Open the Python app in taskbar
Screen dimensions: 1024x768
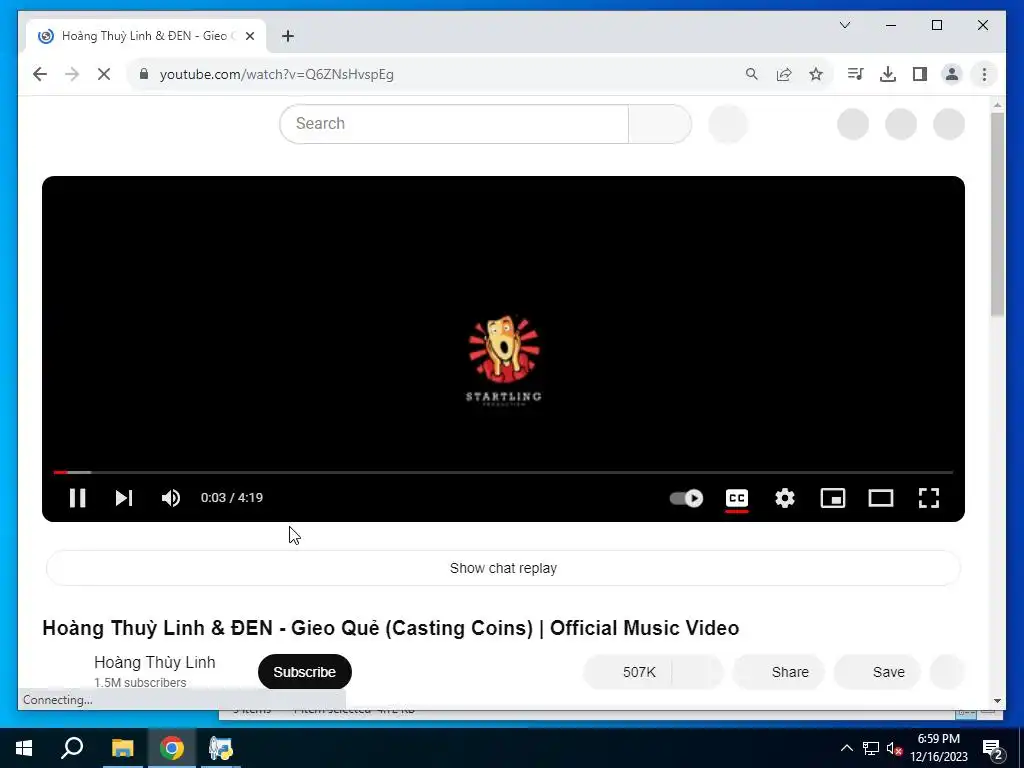click(x=221, y=748)
